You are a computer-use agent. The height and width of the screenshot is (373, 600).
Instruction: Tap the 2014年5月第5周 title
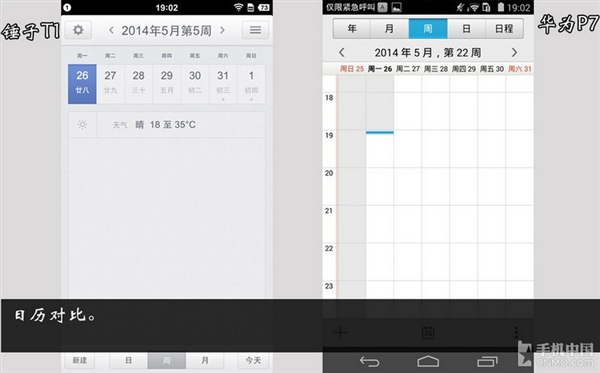166,31
